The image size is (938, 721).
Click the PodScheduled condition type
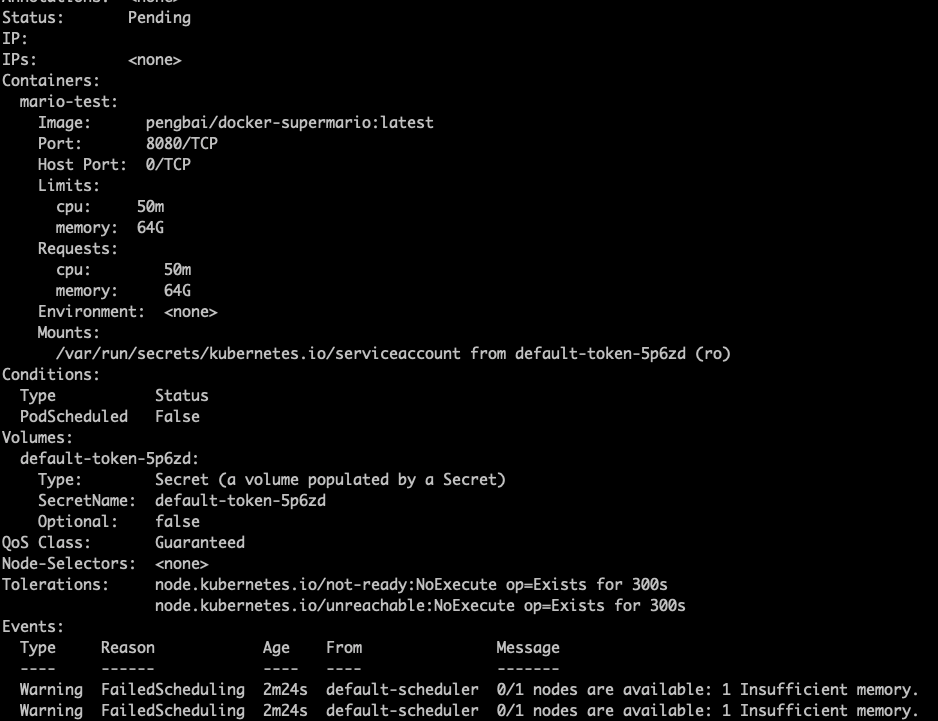click(74, 416)
